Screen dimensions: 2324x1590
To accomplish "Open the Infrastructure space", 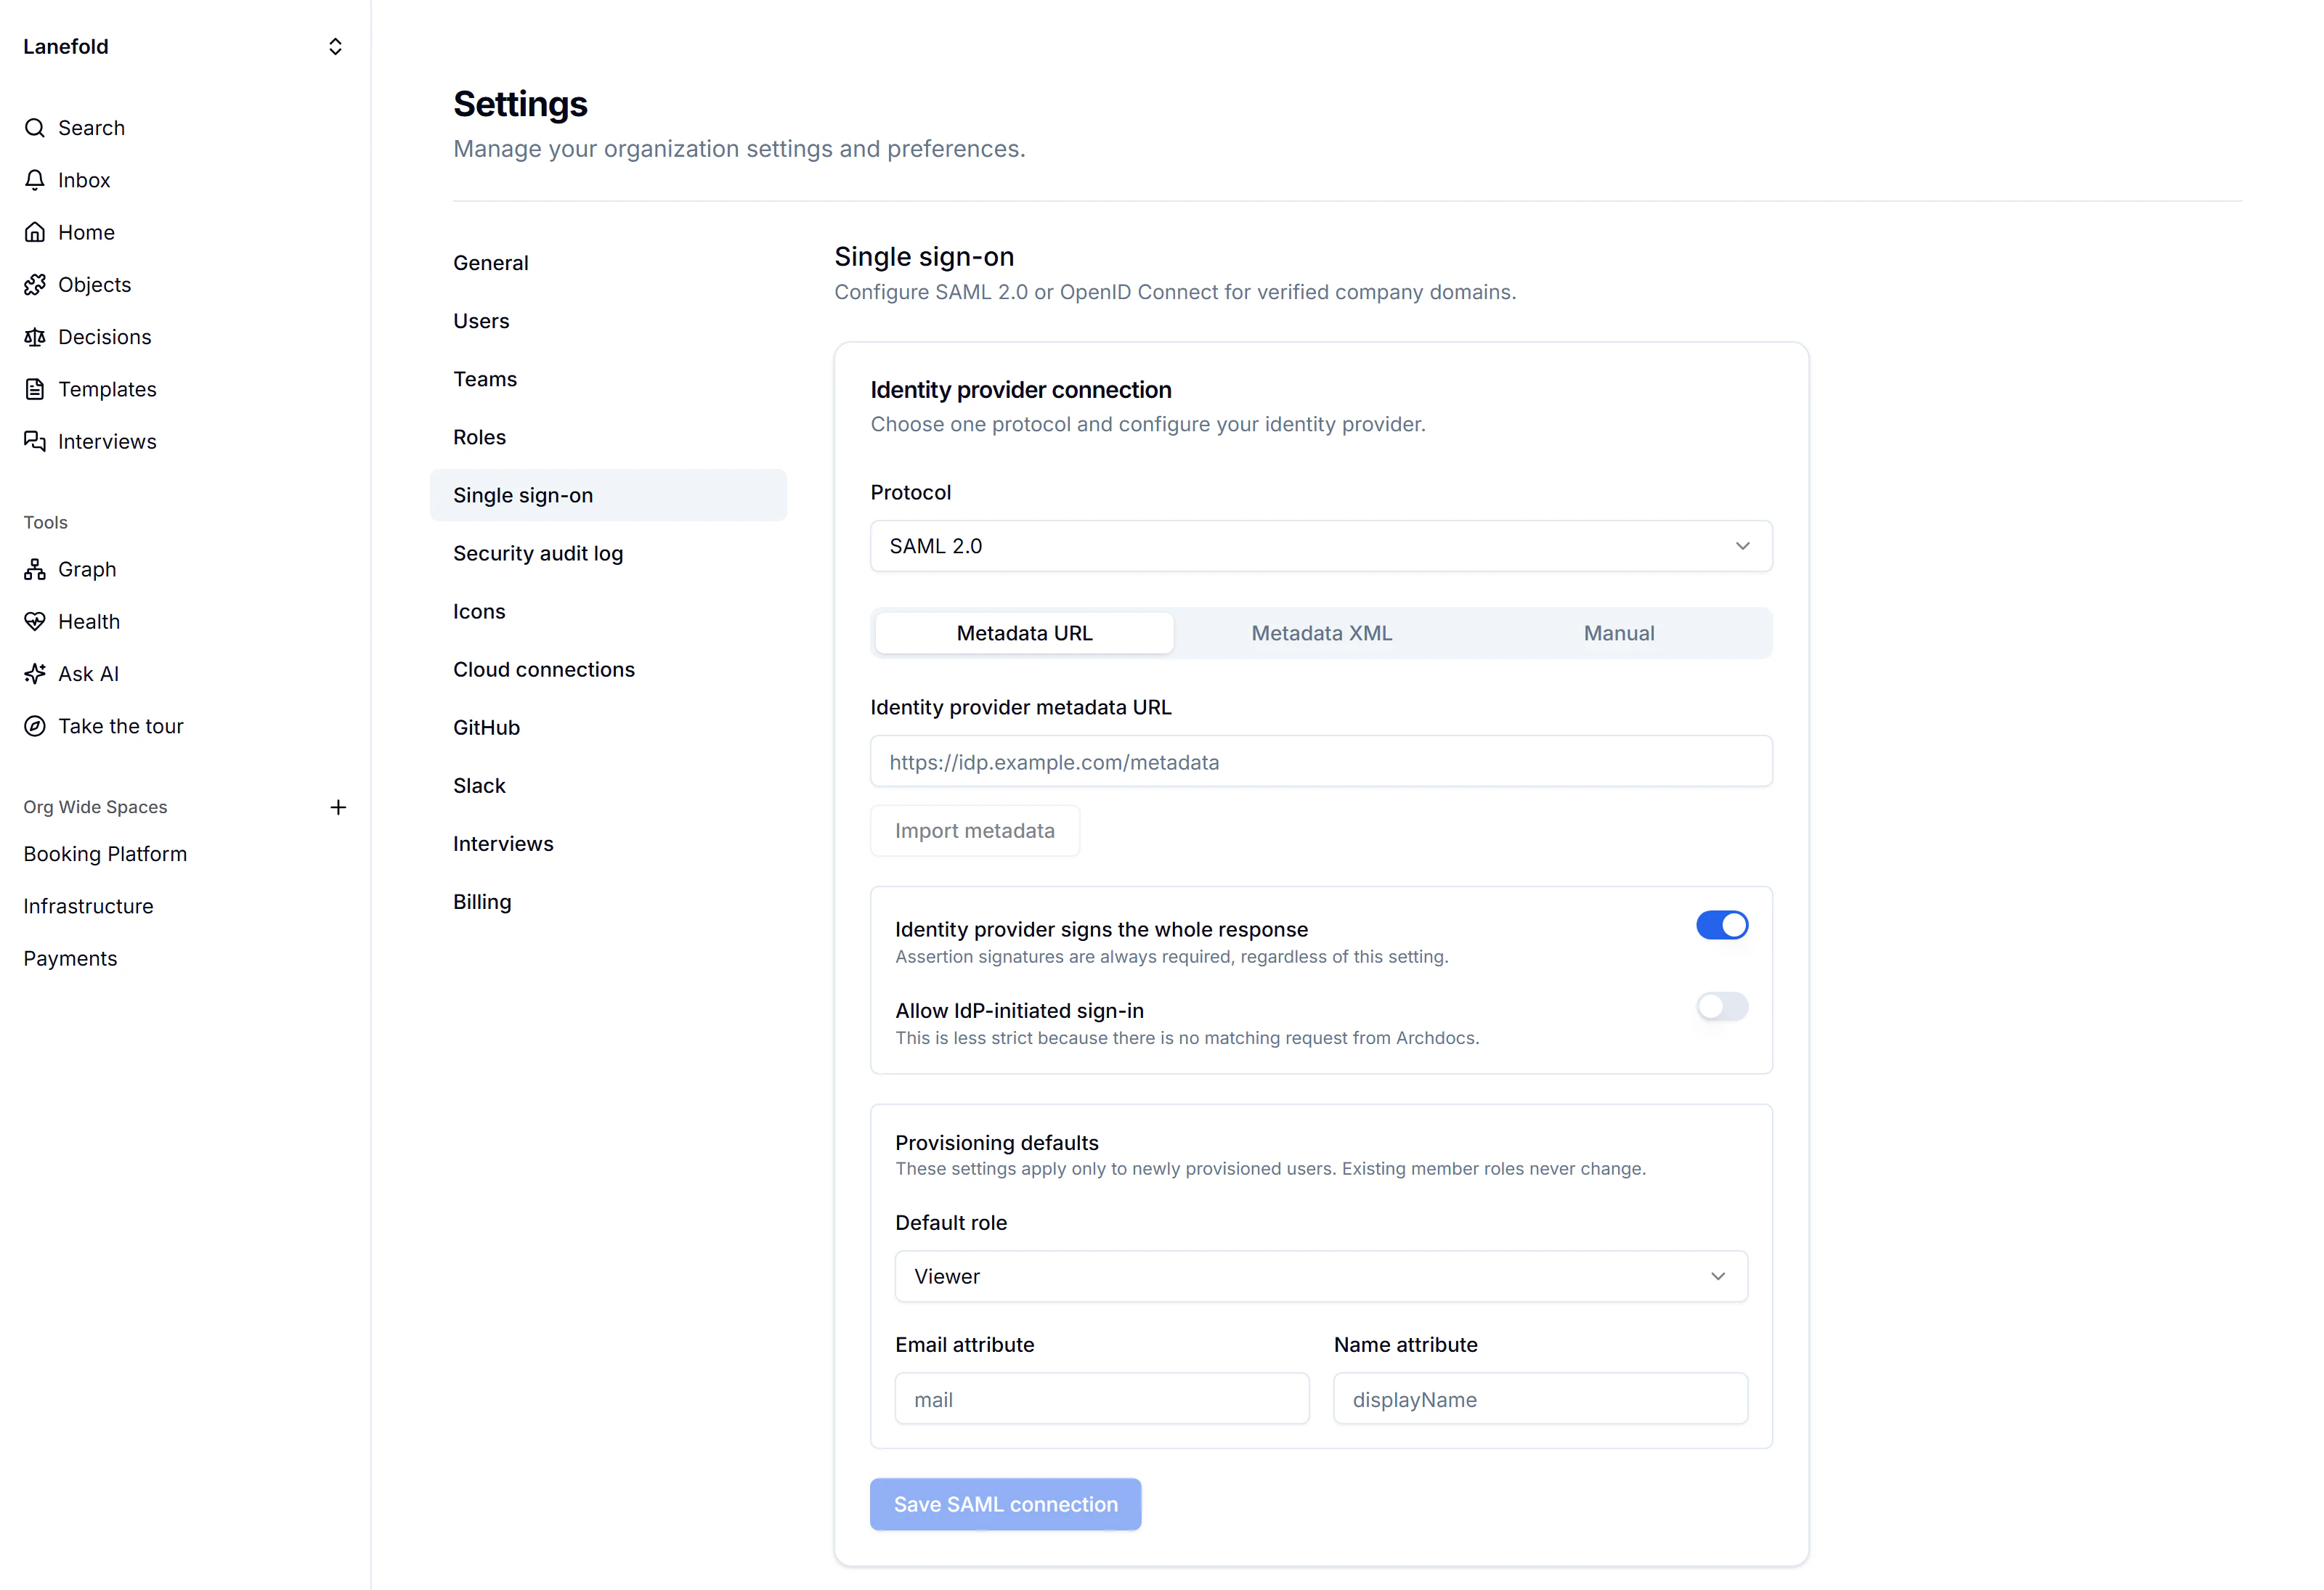I will (88, 906).
